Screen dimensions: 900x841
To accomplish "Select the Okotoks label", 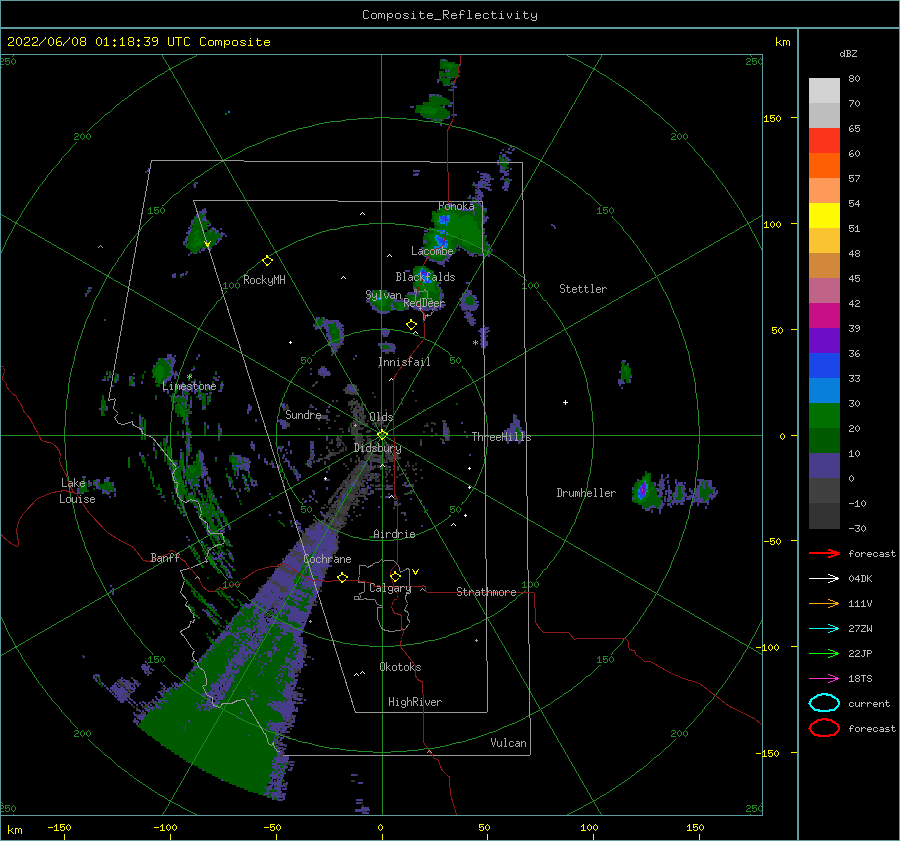I will coord(400,668).
